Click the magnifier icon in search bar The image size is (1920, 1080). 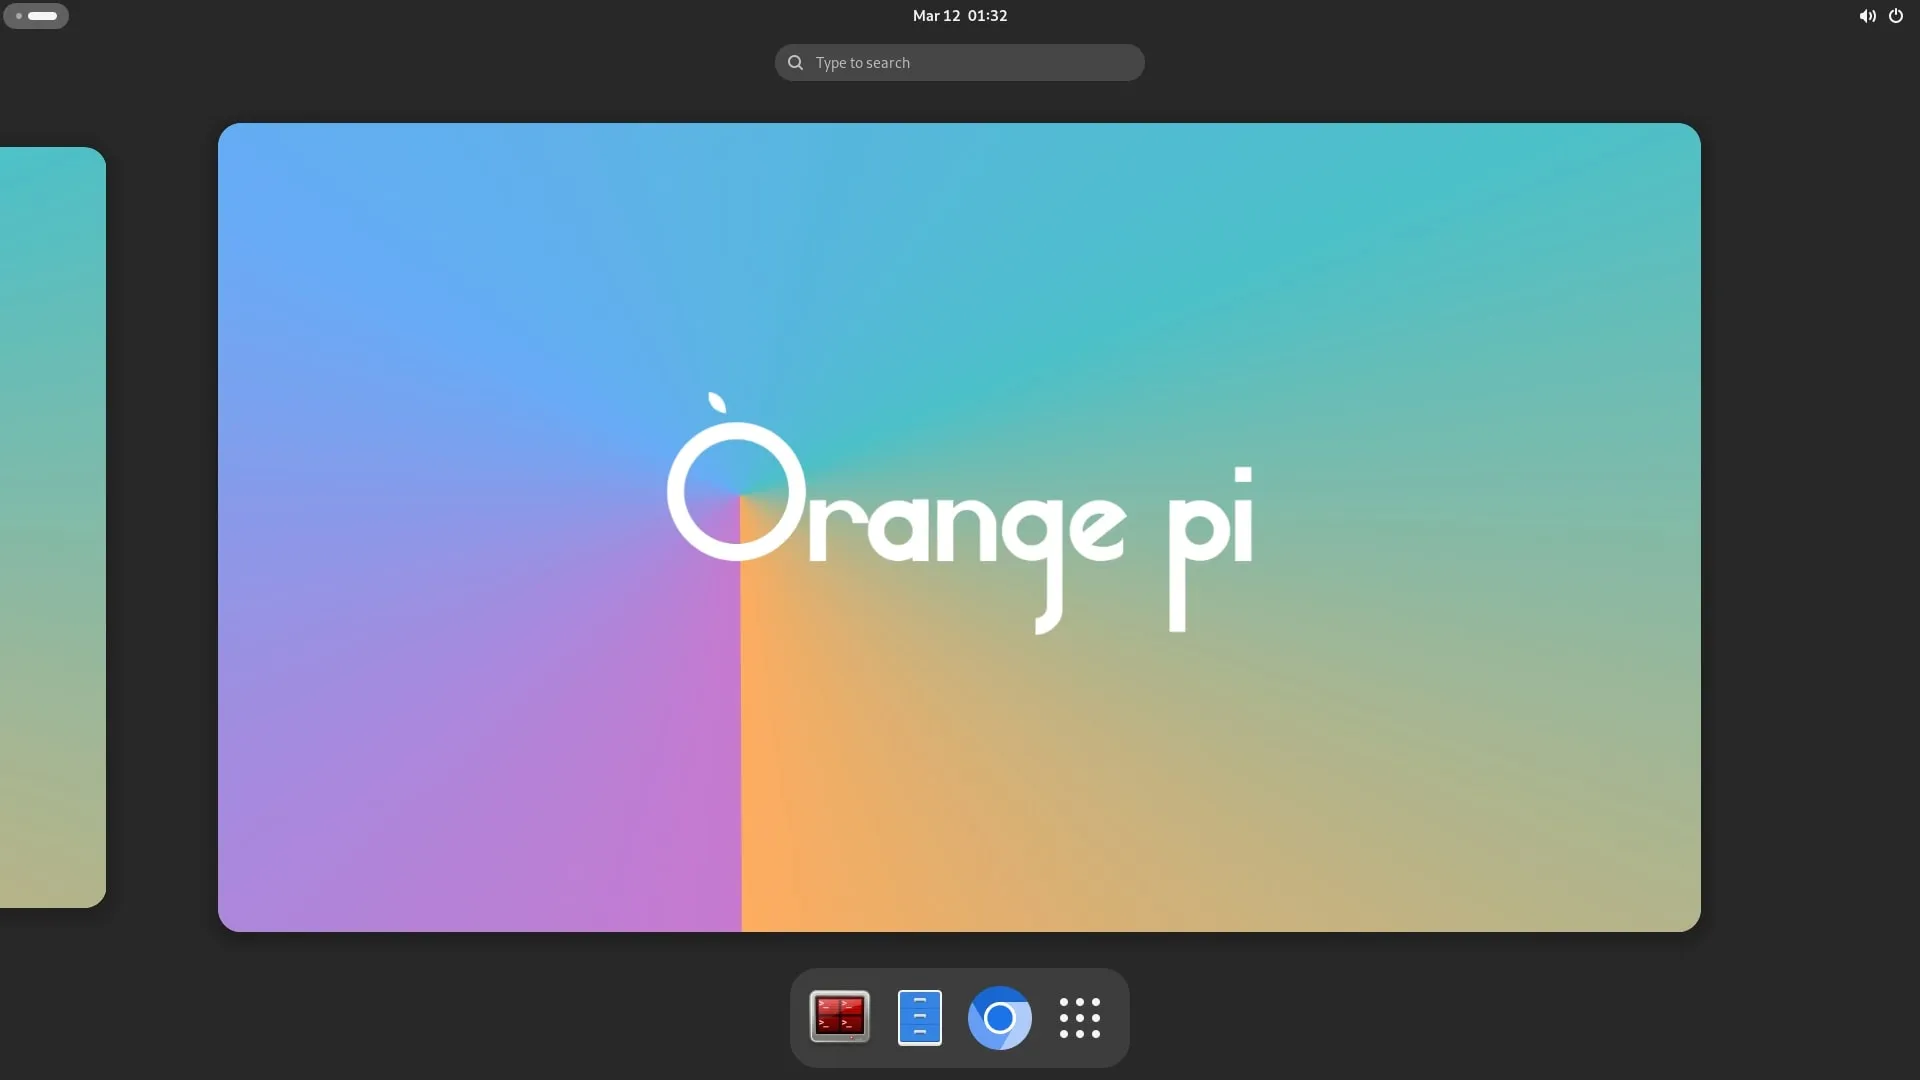pos(795,63)
